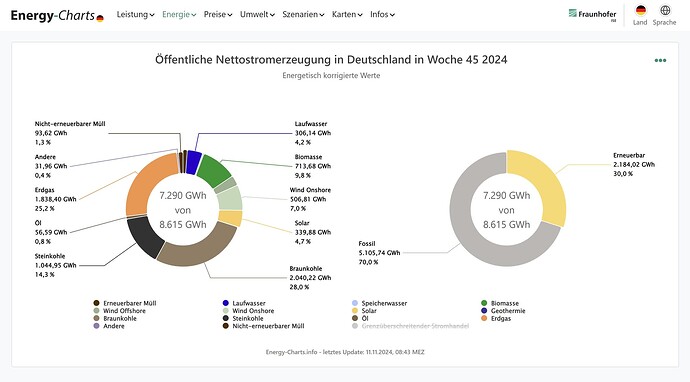Click the Laufwasser 306,14 GWh label
This screenshot has height=382, width=690.
coord(313,133)
